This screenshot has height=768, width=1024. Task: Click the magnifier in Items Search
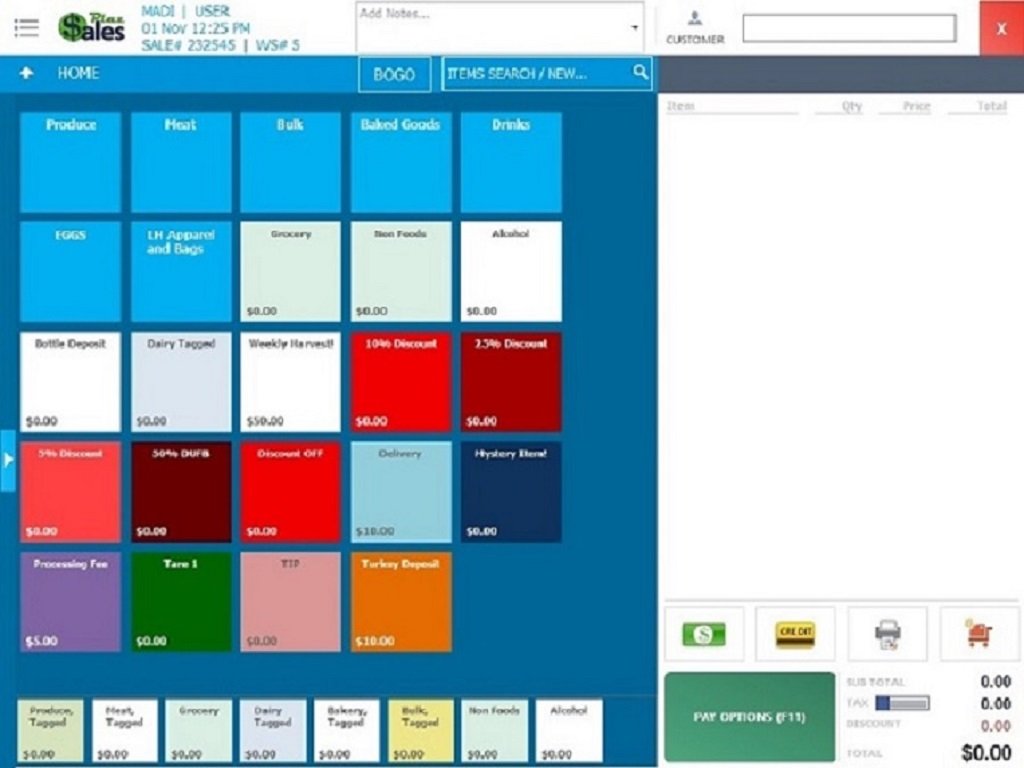(x=640, y=73)
